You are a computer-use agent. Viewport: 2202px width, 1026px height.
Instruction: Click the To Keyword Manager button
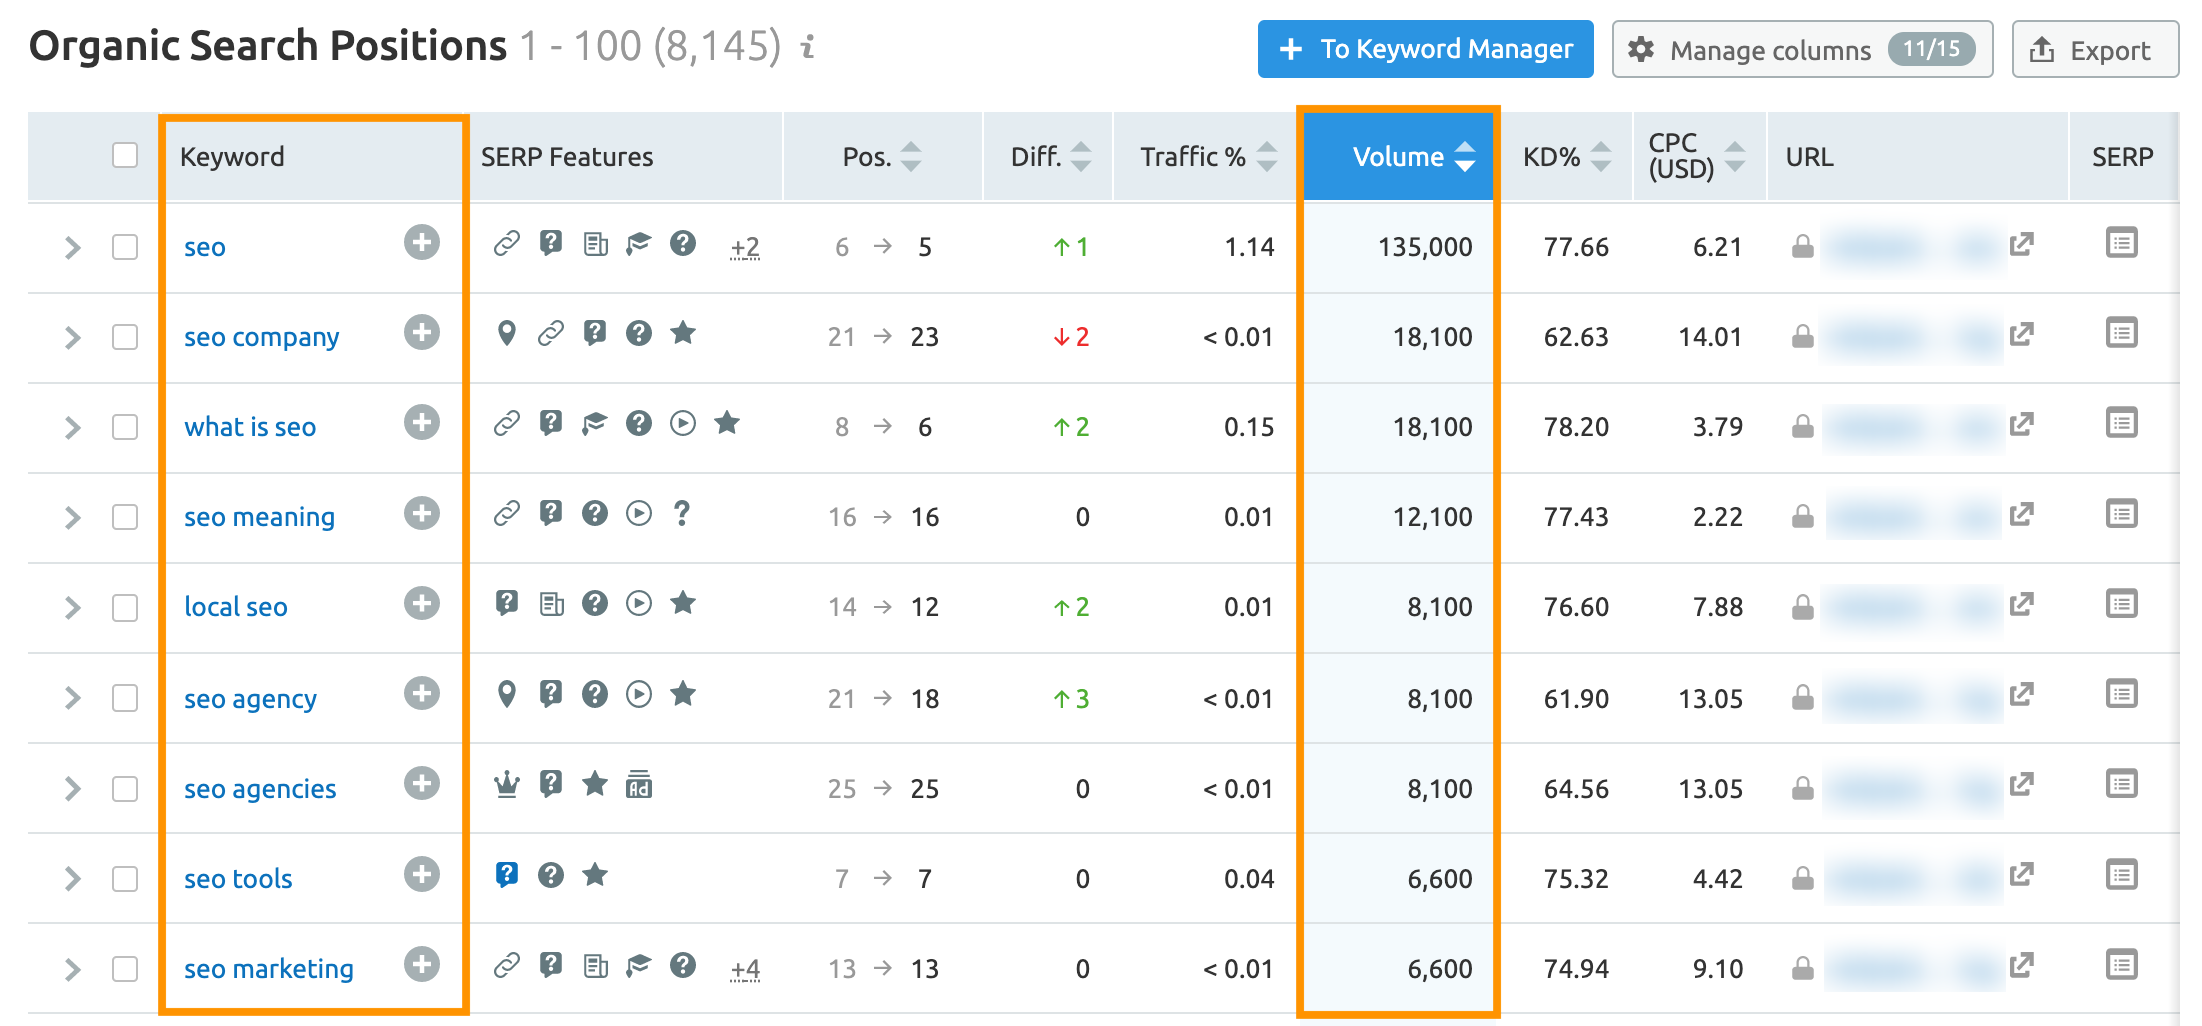1424,48
